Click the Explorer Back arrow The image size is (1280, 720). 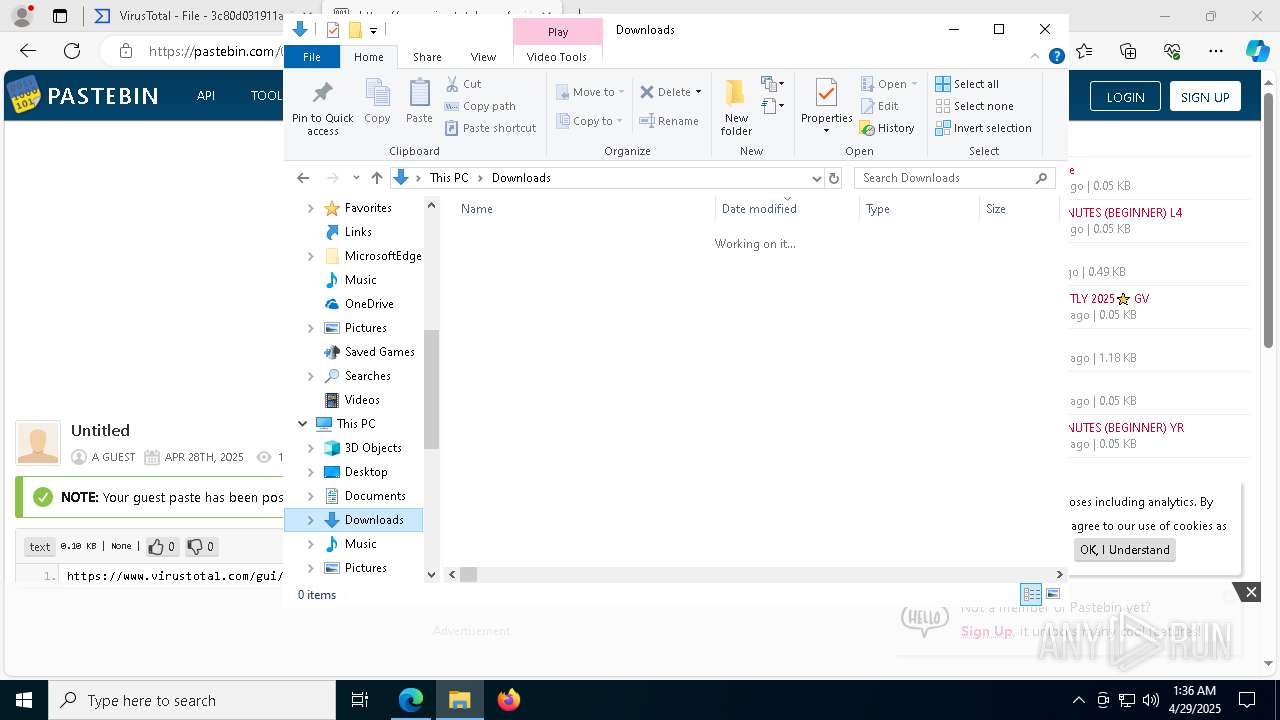pyautogui.click(x=303, y=178)
